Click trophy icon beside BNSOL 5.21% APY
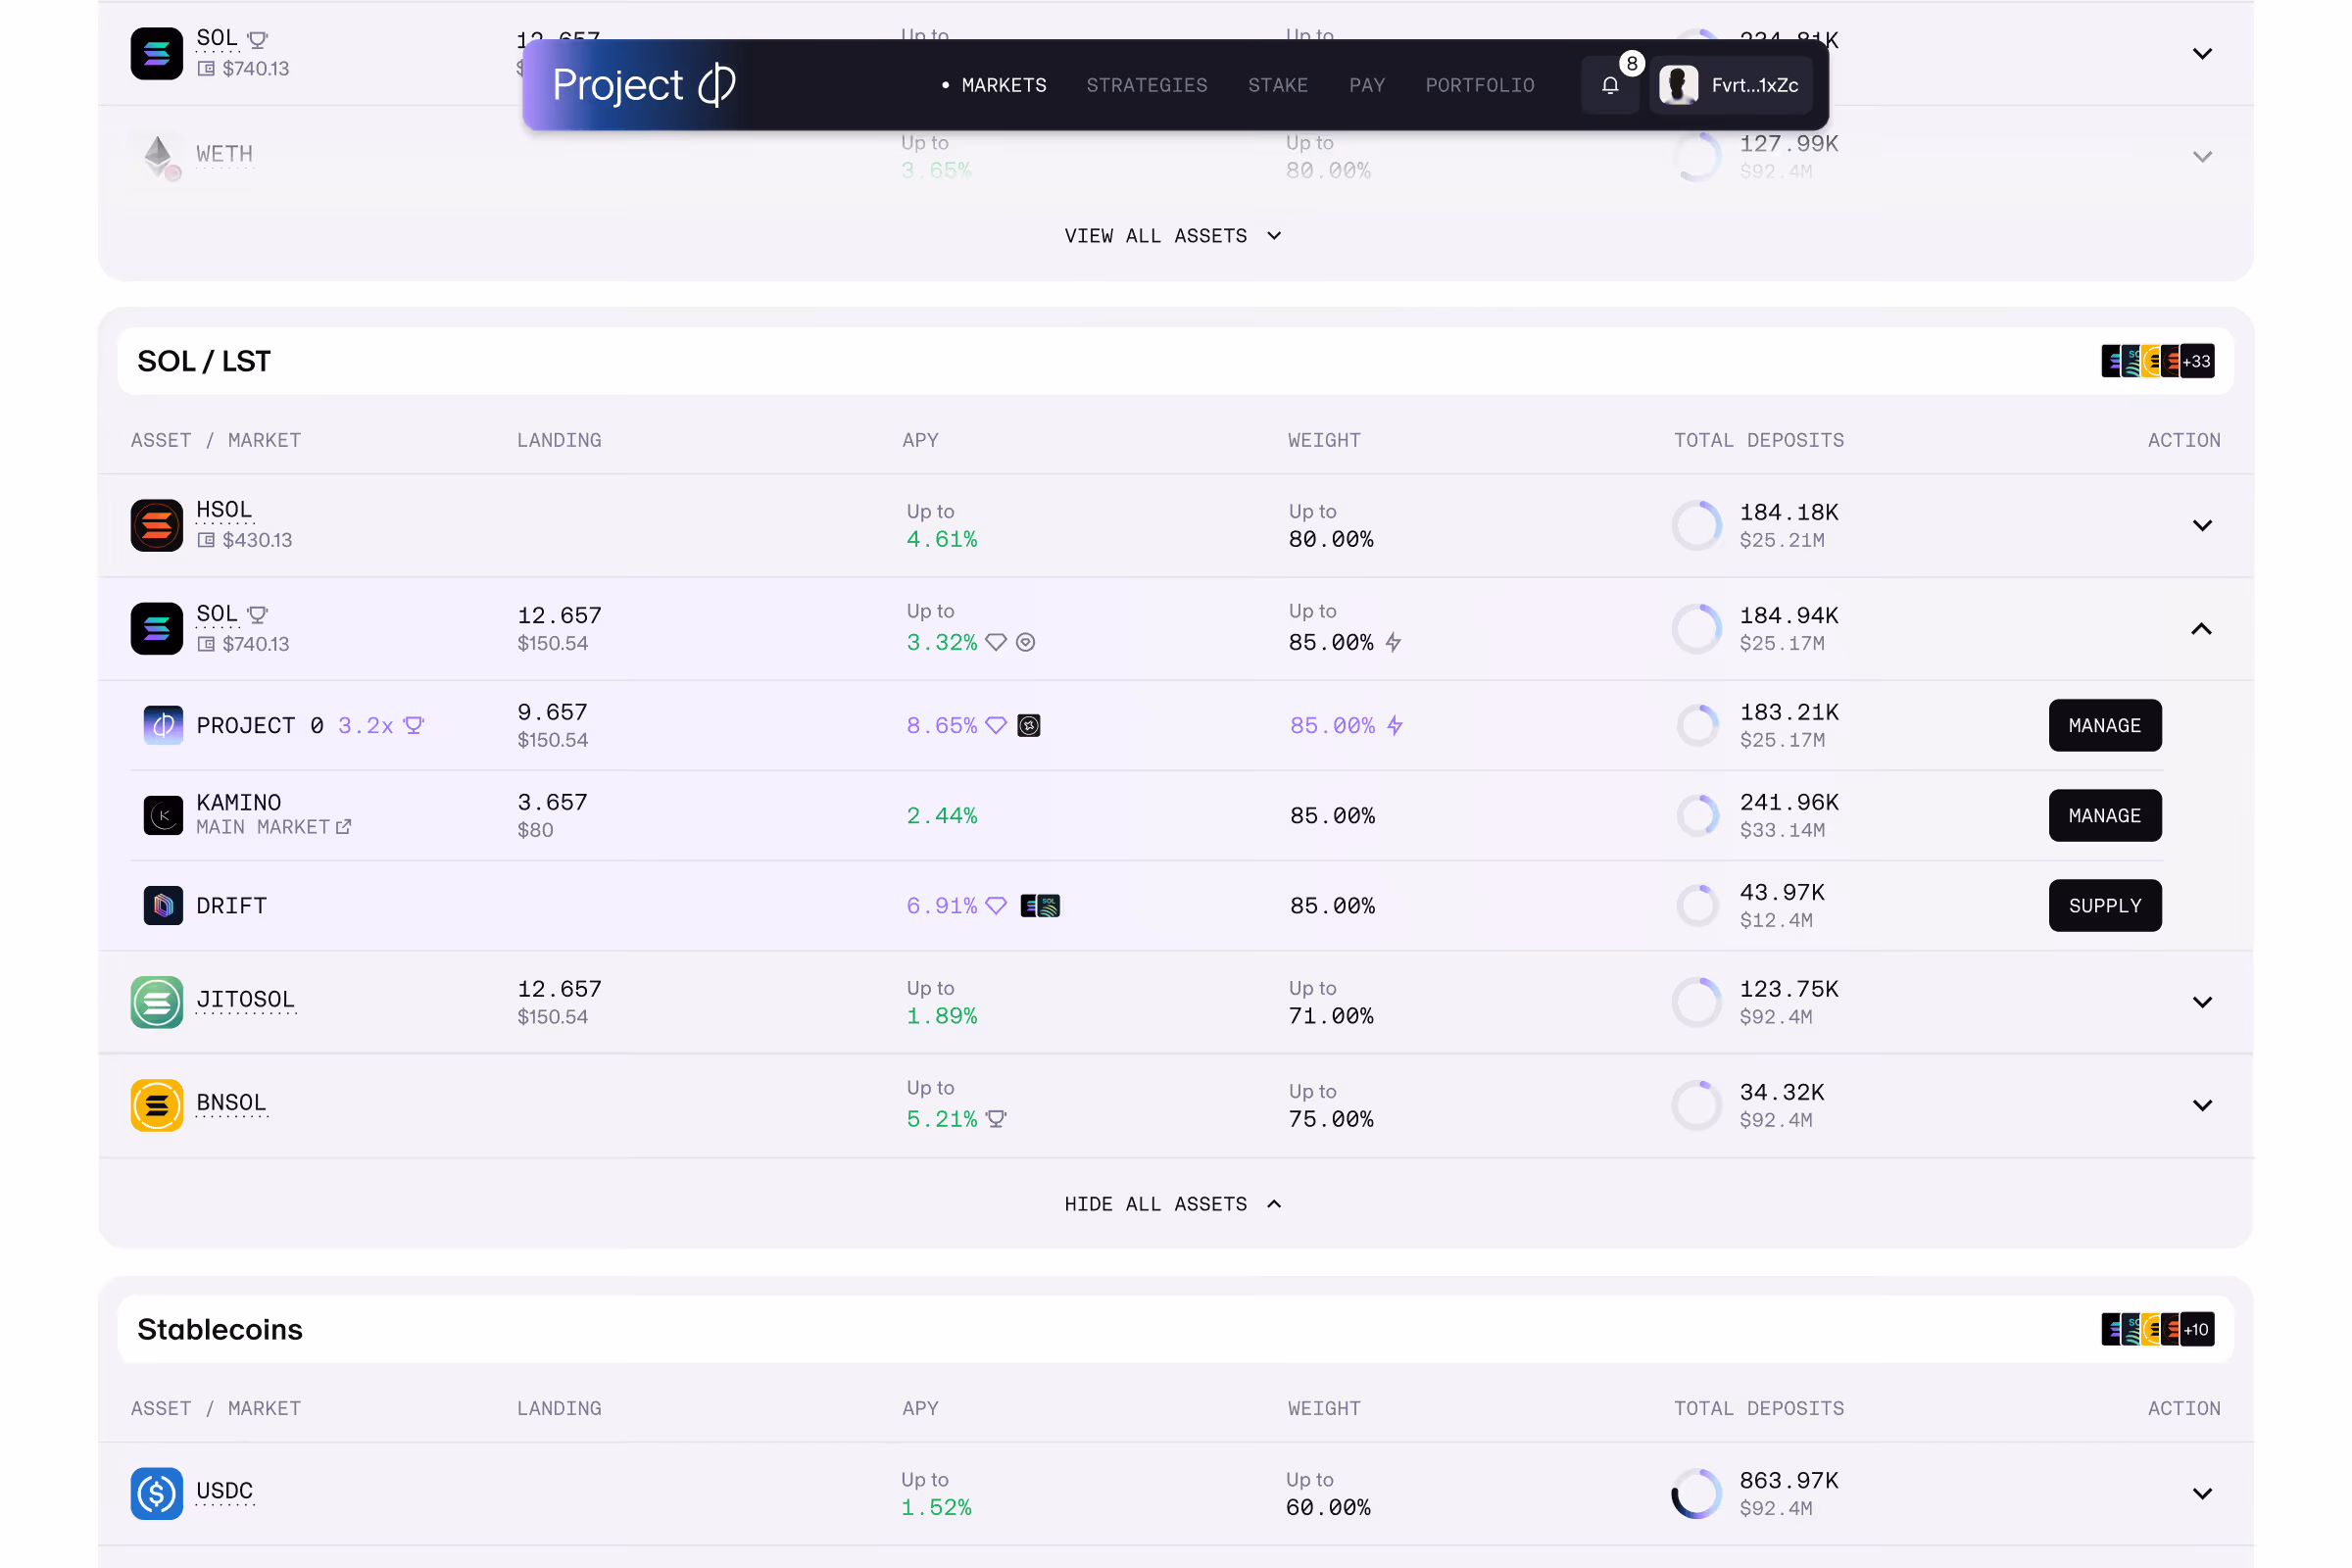Image resolution: width=2352 pixels, height=1568 pixels. (996, 1119)
